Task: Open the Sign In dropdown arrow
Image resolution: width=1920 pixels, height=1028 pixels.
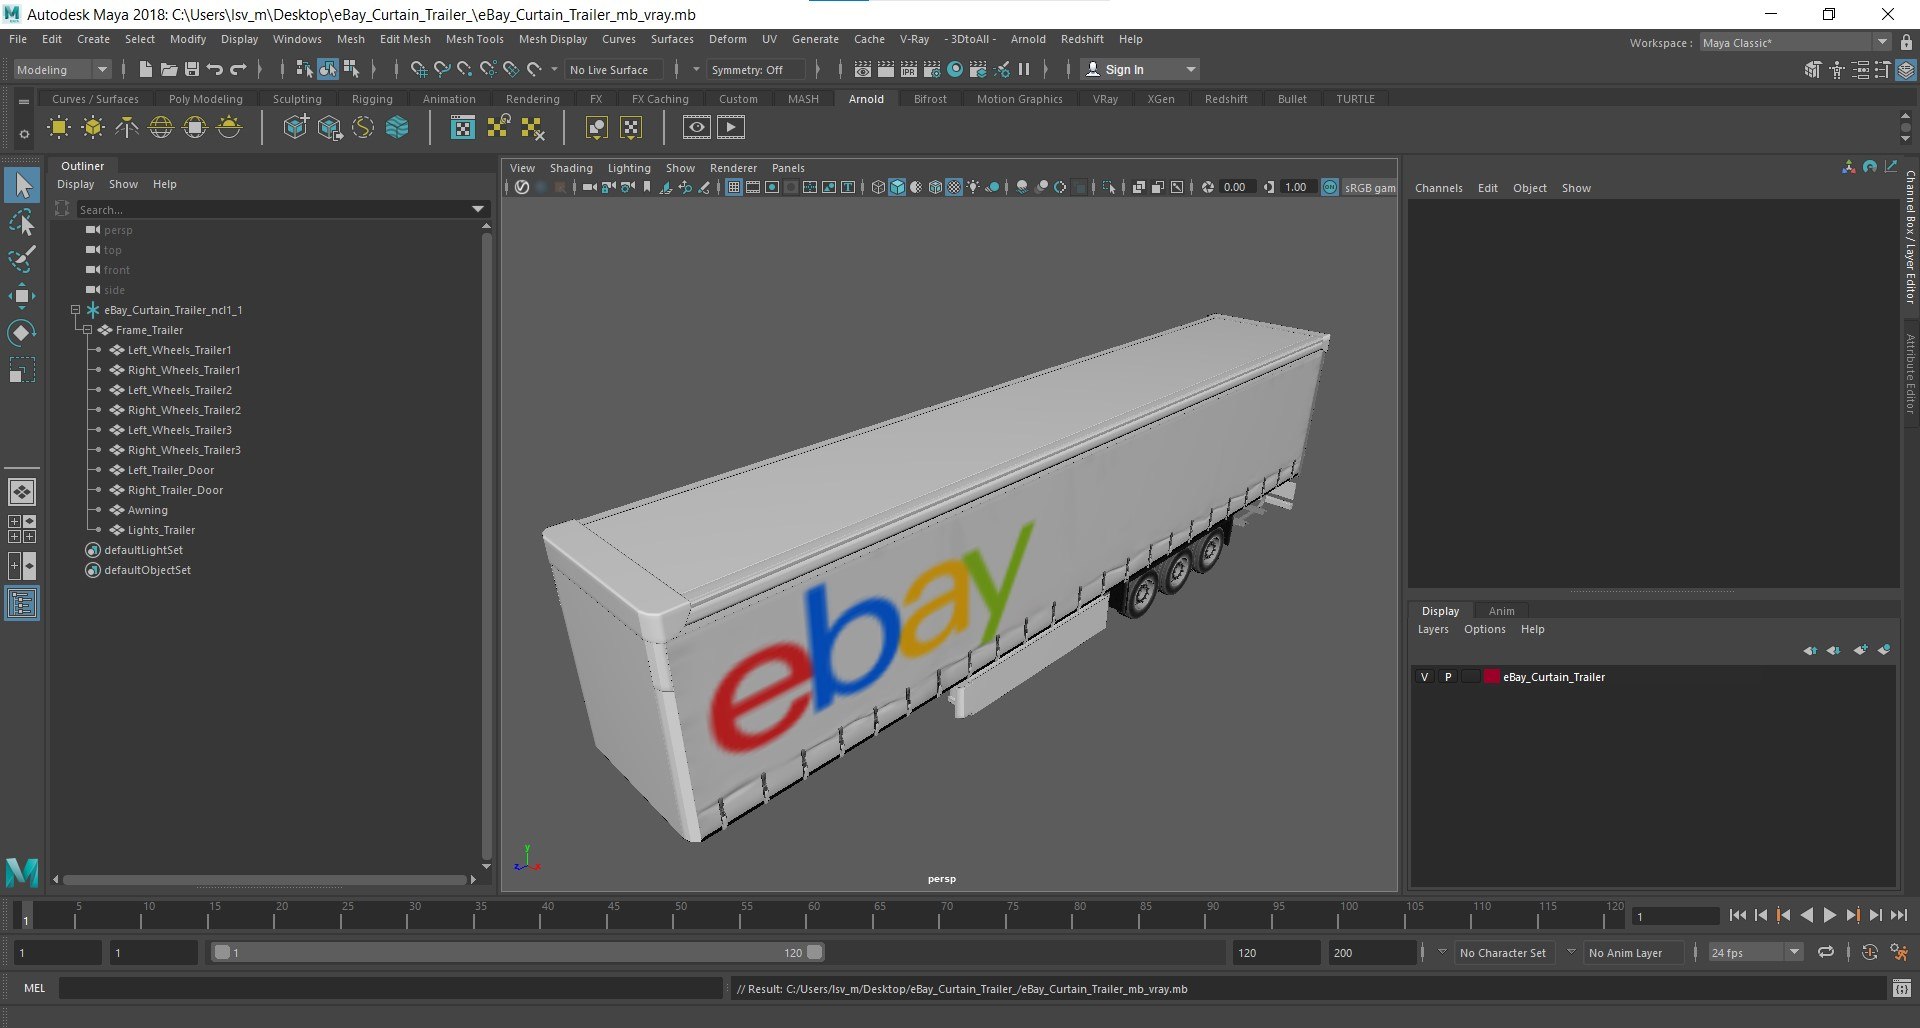Action: tap(1190, 70)
